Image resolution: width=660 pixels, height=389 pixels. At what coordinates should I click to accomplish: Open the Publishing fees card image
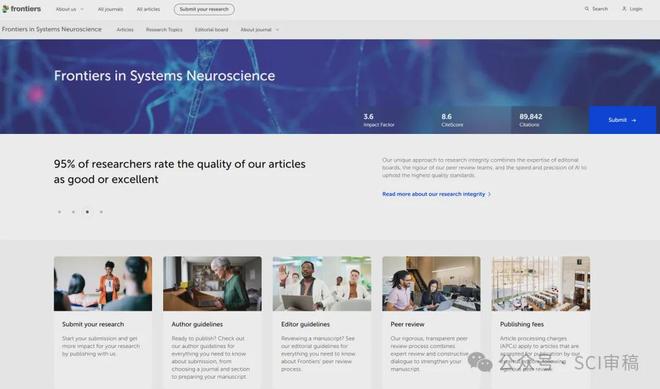pos(541,284)
